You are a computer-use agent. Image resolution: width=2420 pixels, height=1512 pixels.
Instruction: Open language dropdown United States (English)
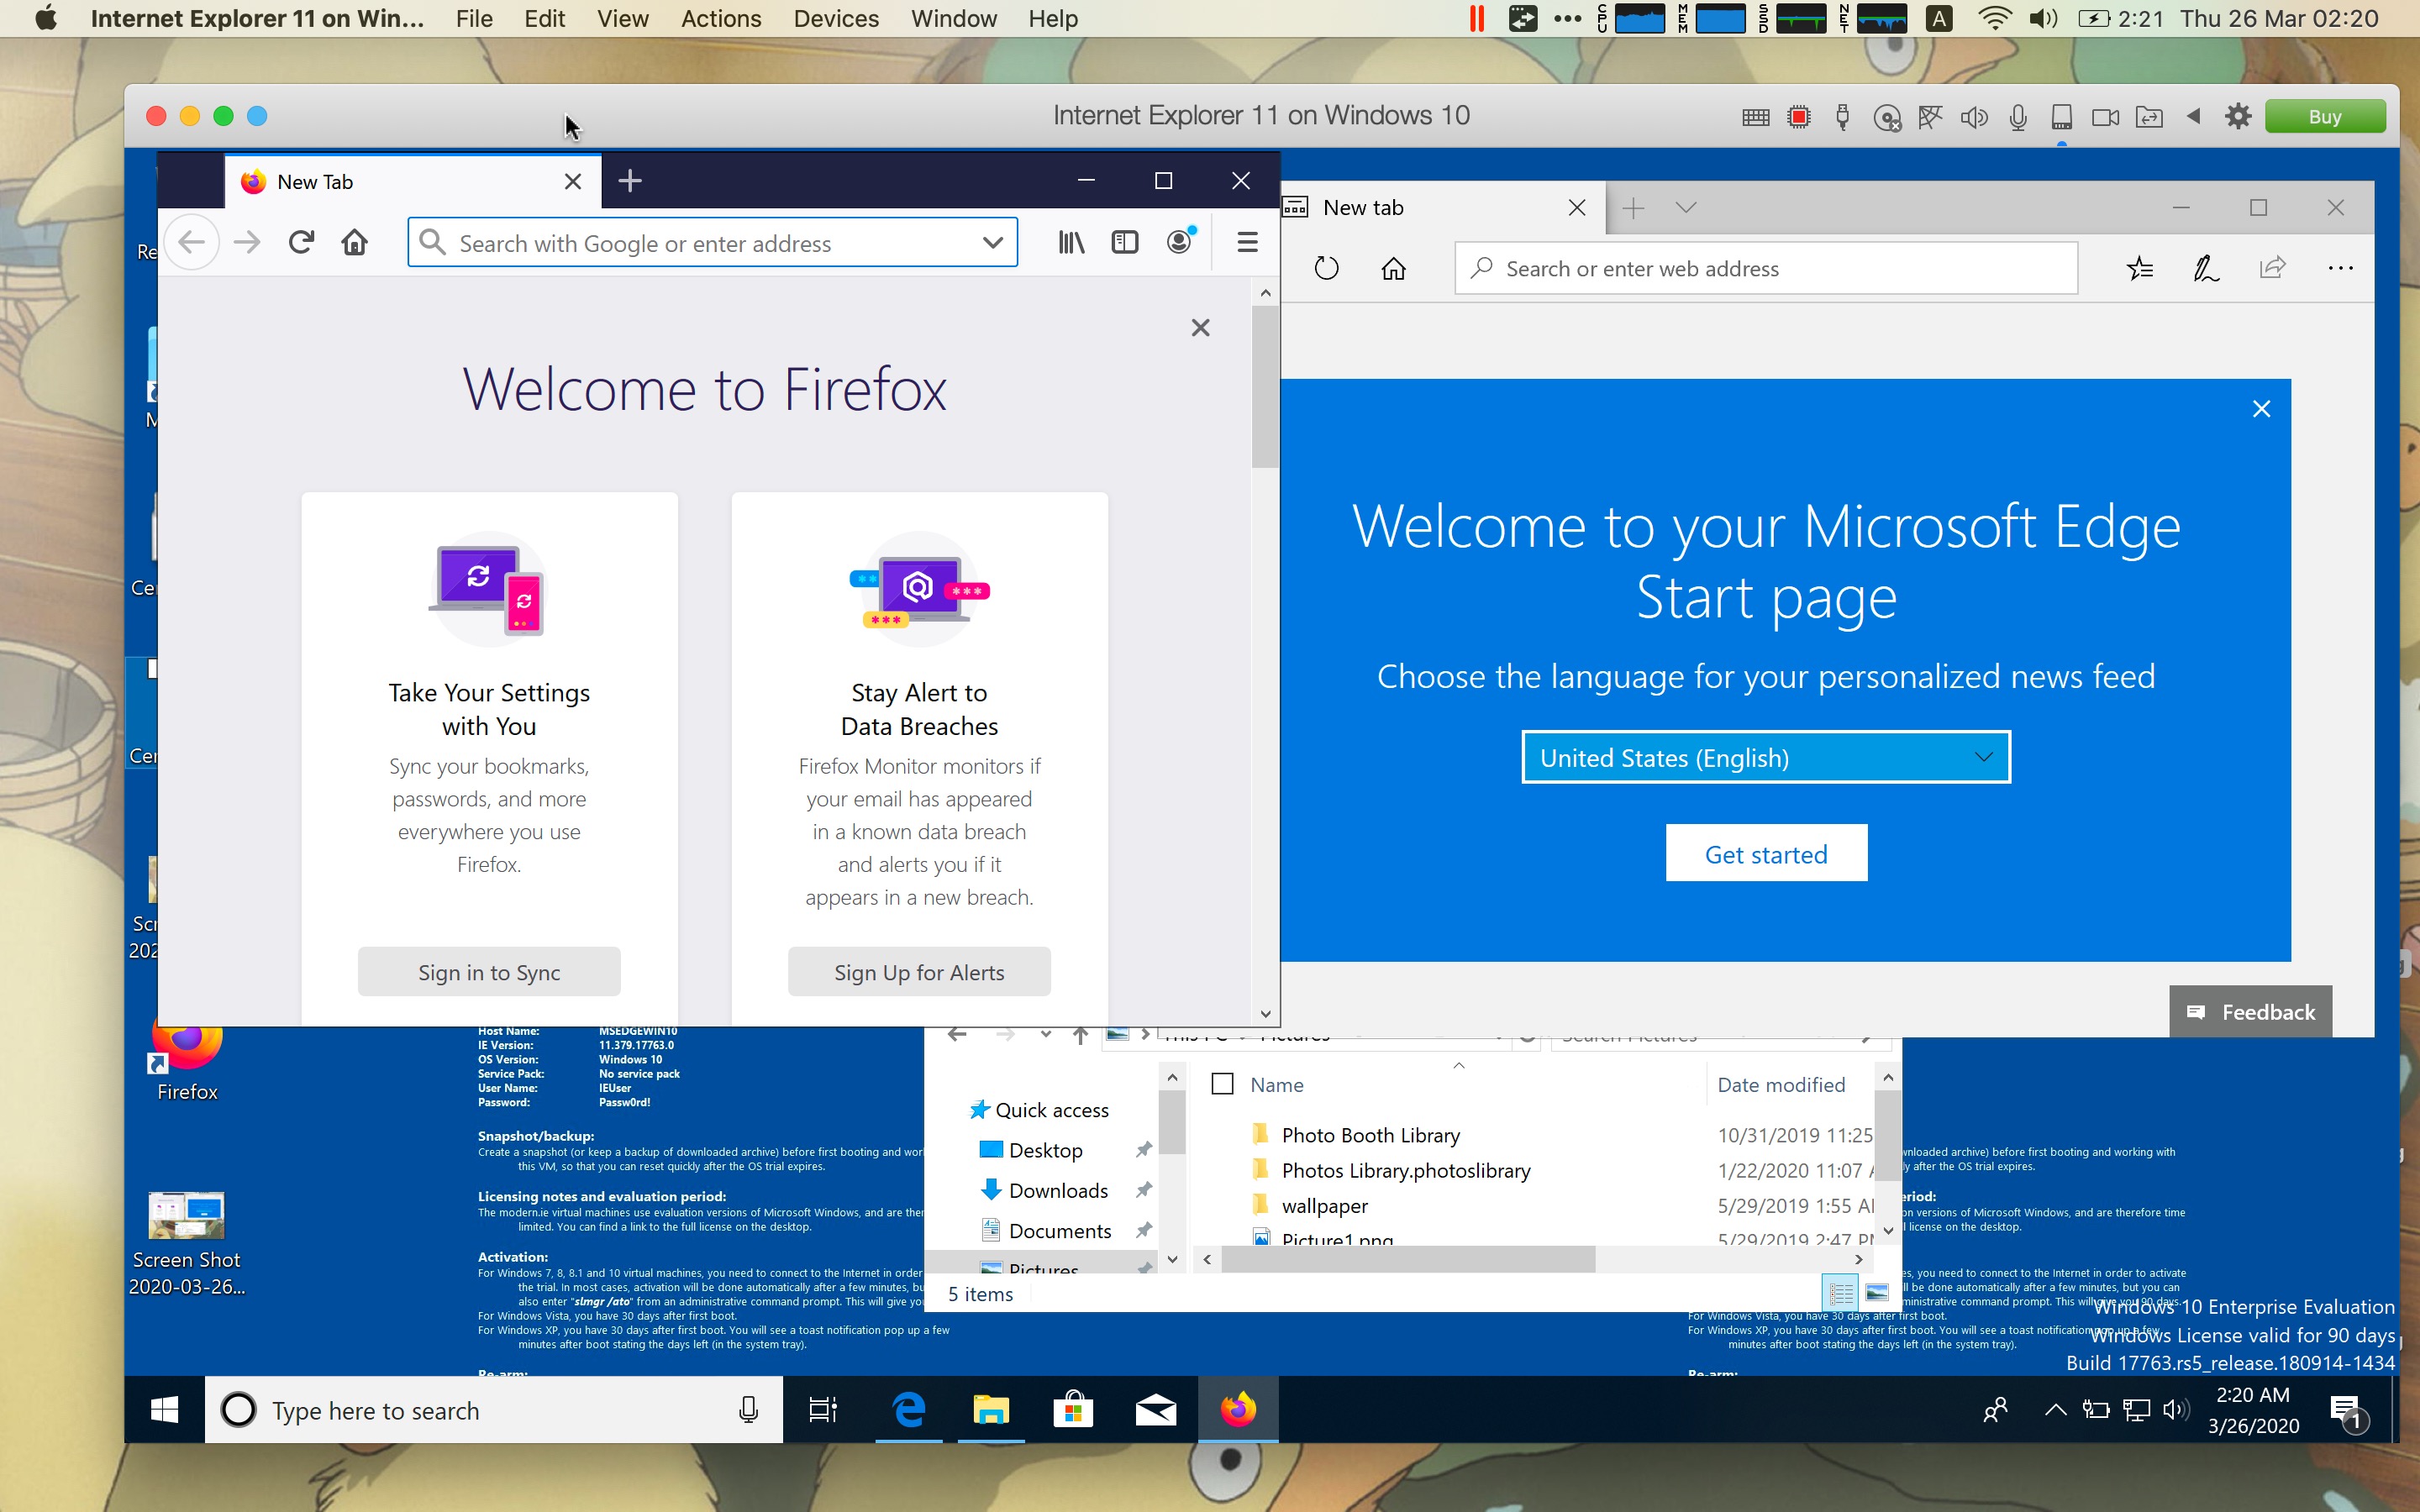(1766, 757)
